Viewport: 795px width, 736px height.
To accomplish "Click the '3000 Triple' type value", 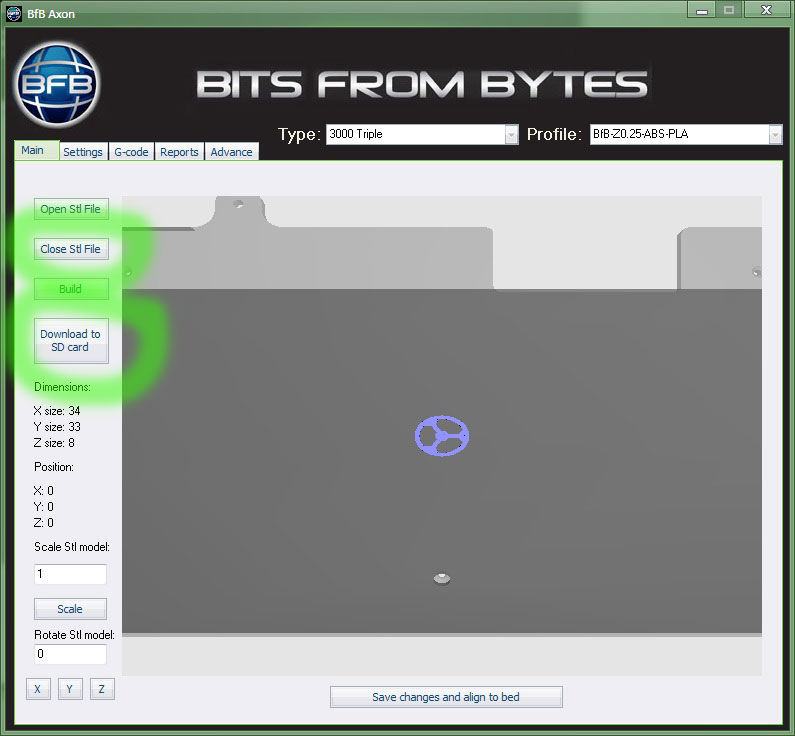I will (x=356, y=134).
